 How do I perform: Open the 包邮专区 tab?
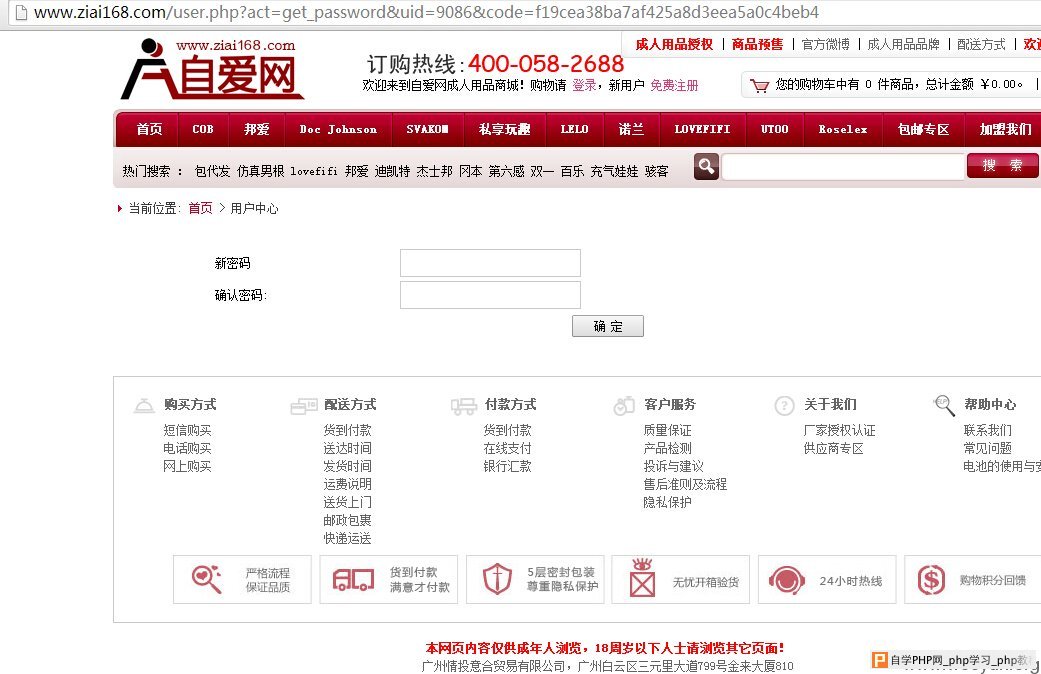(923, 129)
